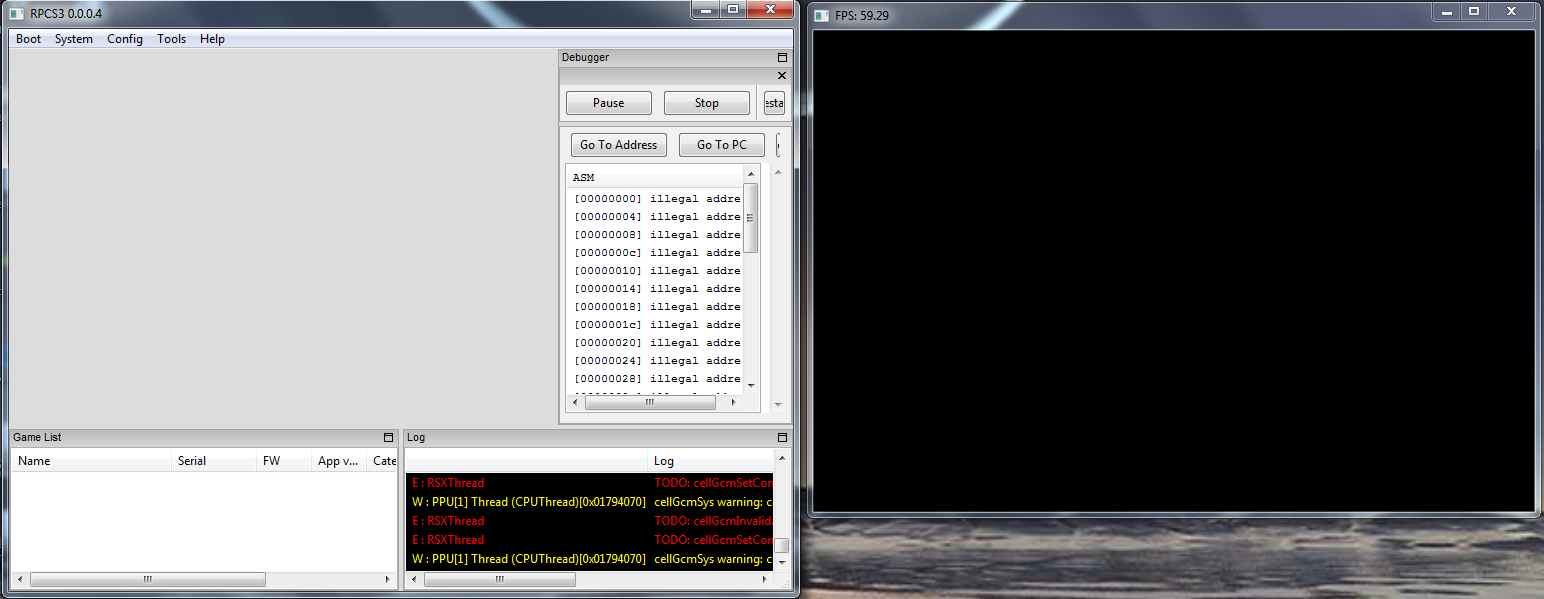Select first W : PPU[1] Thread log entry
Viewport: 1544px width, 599px height.
coord(589,502)
